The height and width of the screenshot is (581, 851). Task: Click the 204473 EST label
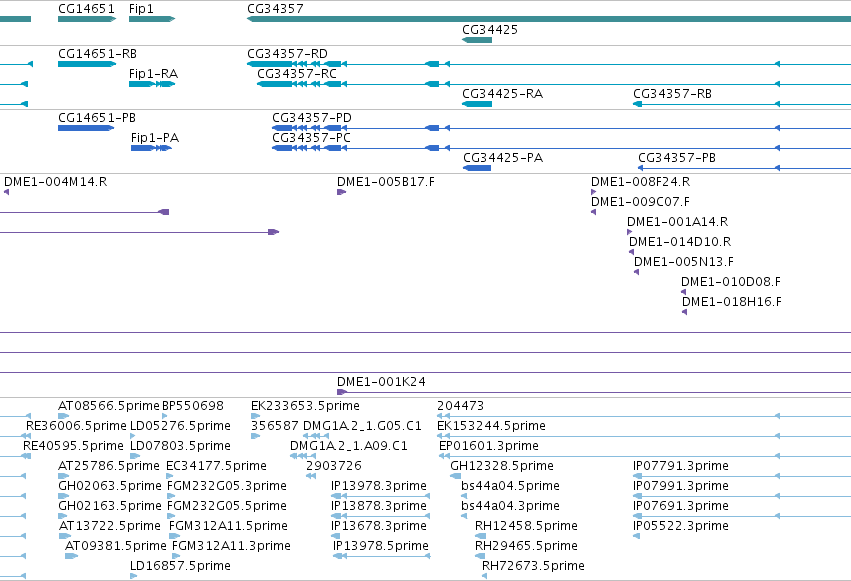[460, 406]
